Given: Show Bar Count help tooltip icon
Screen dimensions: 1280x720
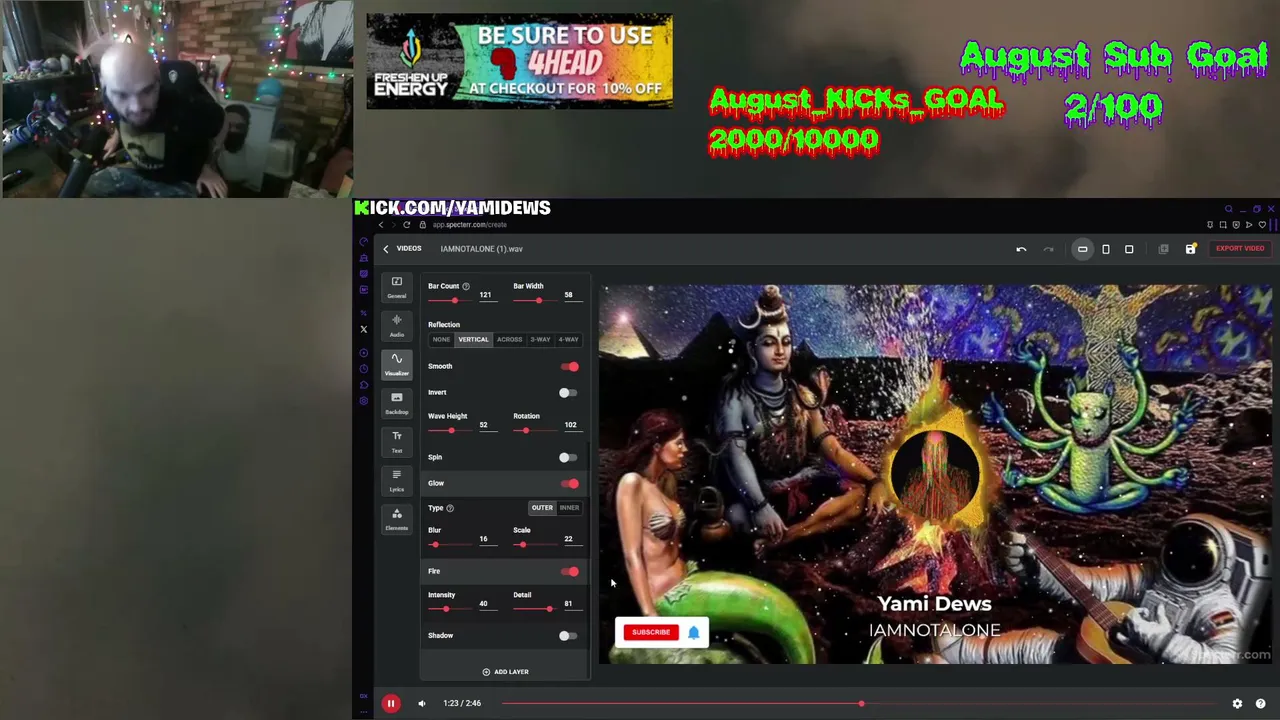Looking at the screenshot, I should [466, 286].
